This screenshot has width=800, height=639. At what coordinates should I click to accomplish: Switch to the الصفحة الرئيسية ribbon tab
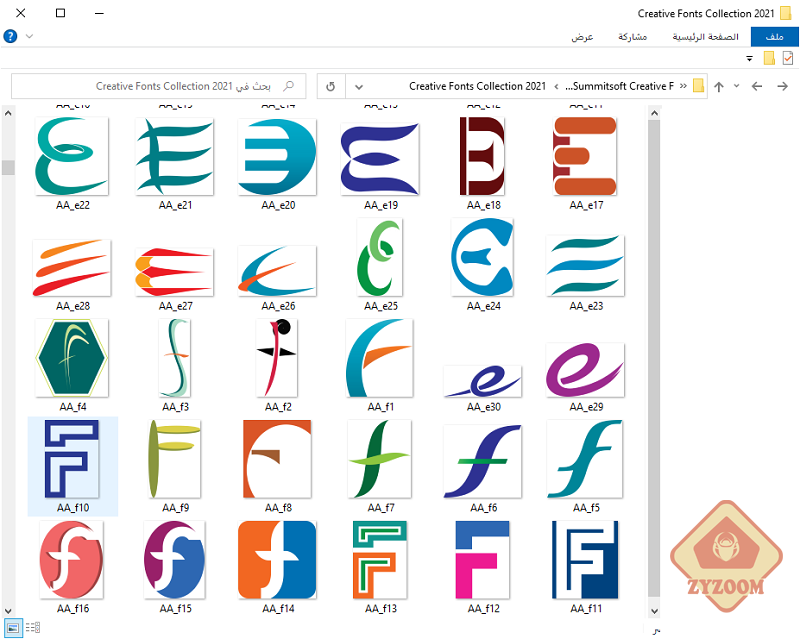(x=705, y=37)
